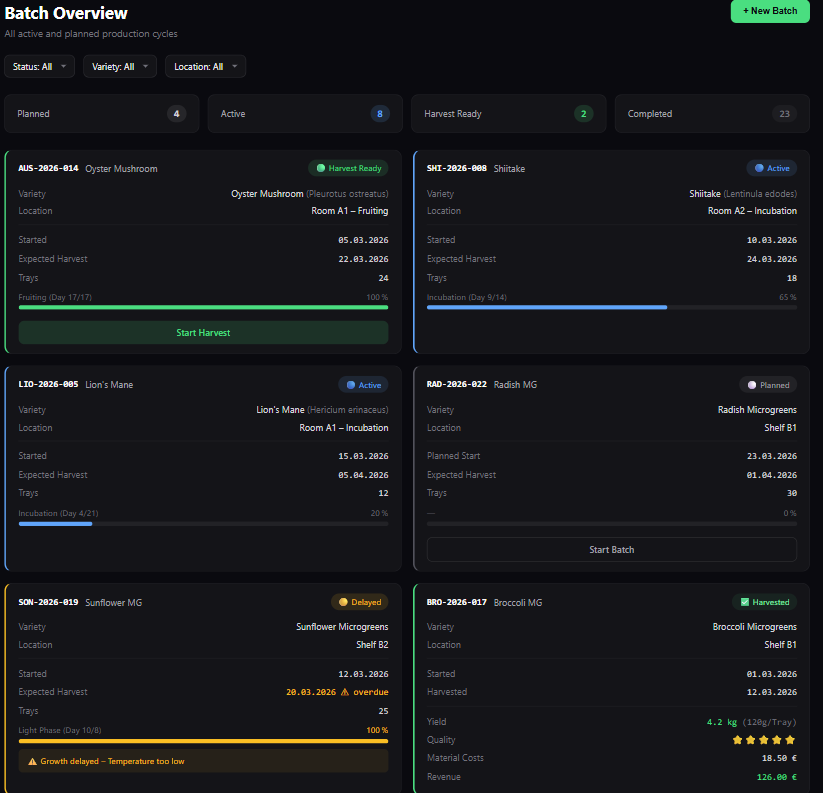Viewport: 823px width, 793px height.
Task: Click the New Batch button
Action: pyautogui.click(x=770, y=11)
